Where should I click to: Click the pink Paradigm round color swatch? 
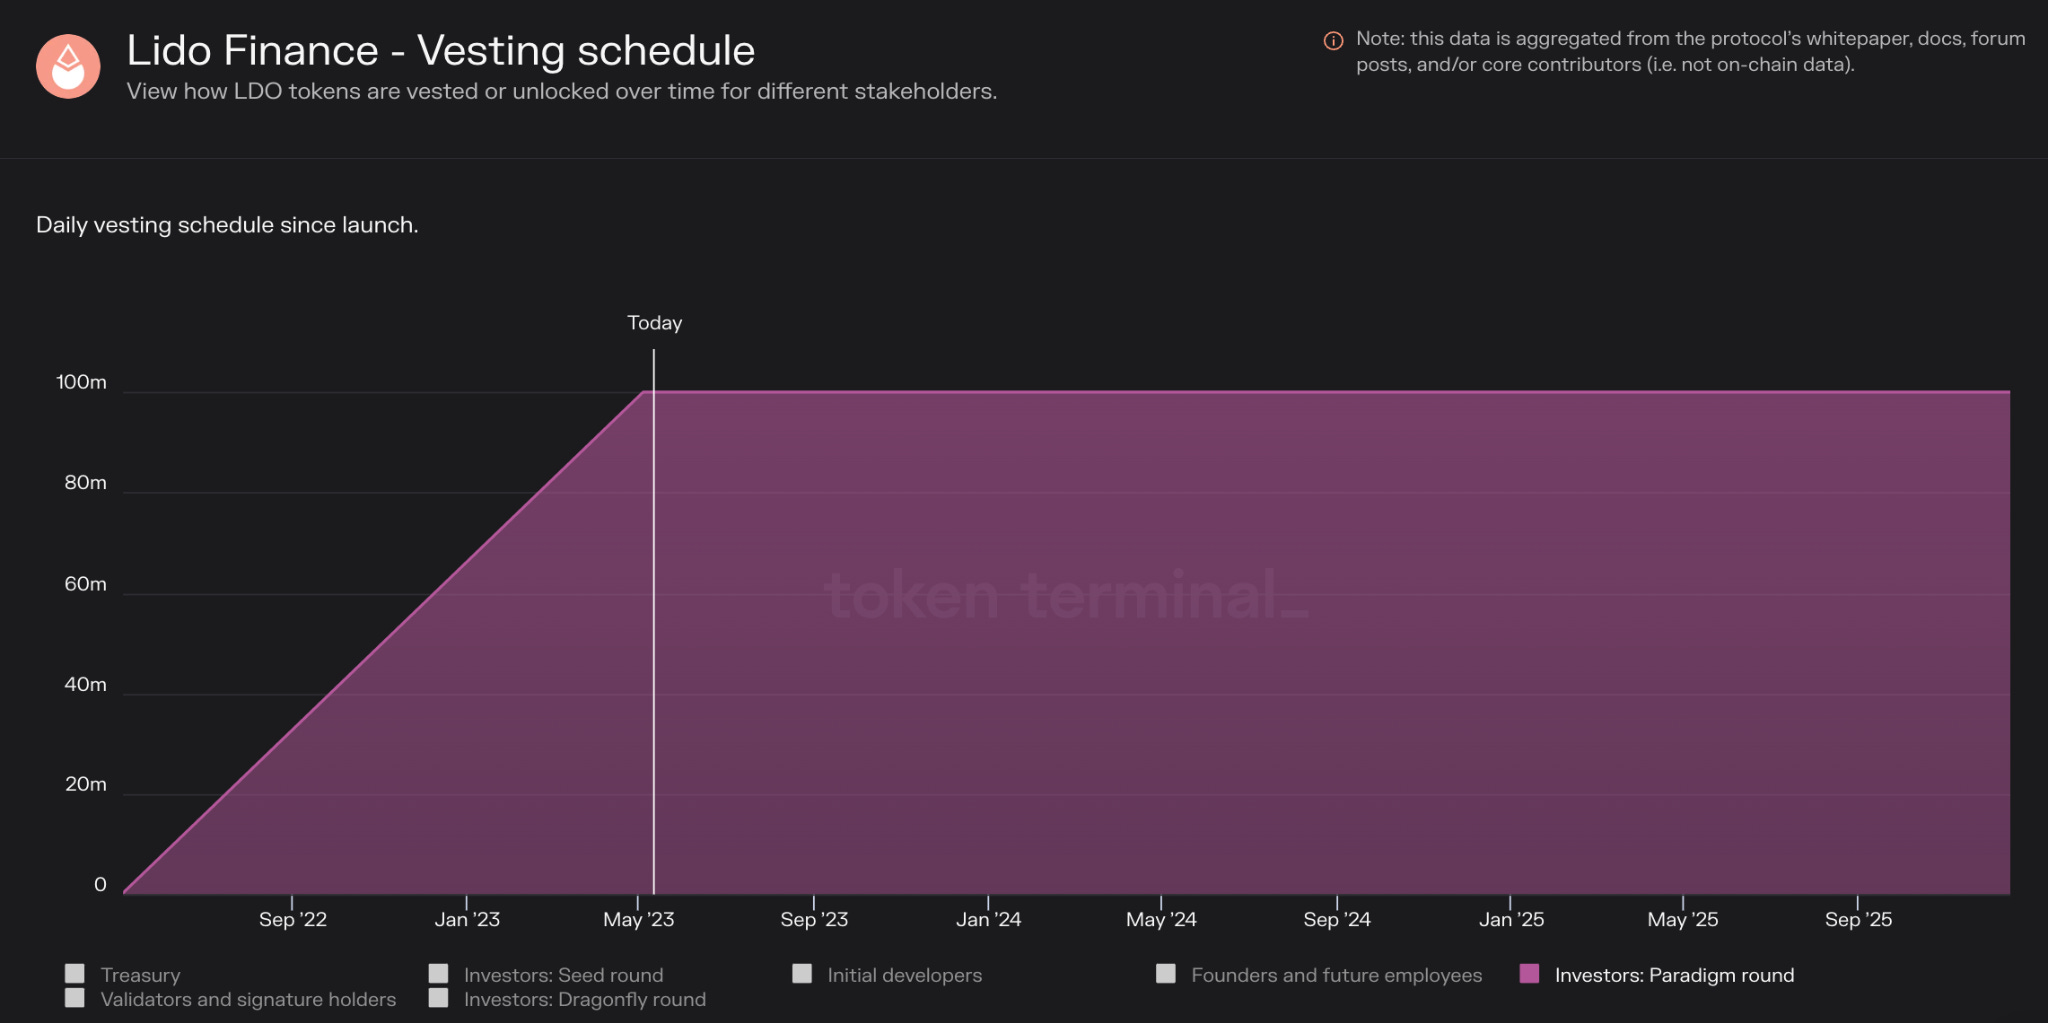[x=1529, y=974]
